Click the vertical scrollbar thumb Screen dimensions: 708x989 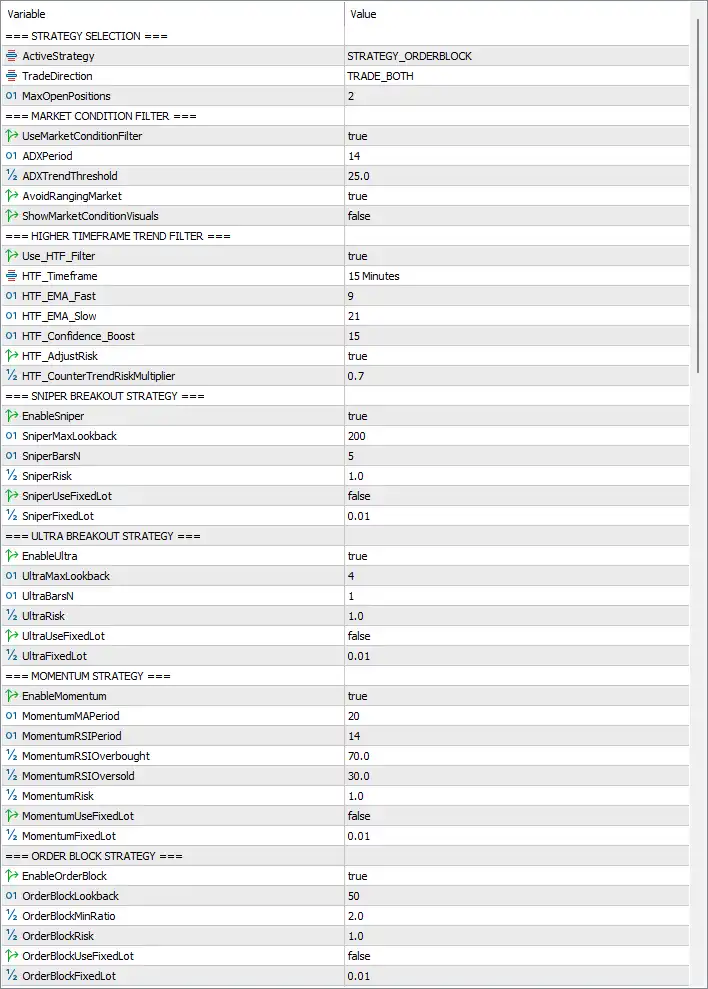698,196
